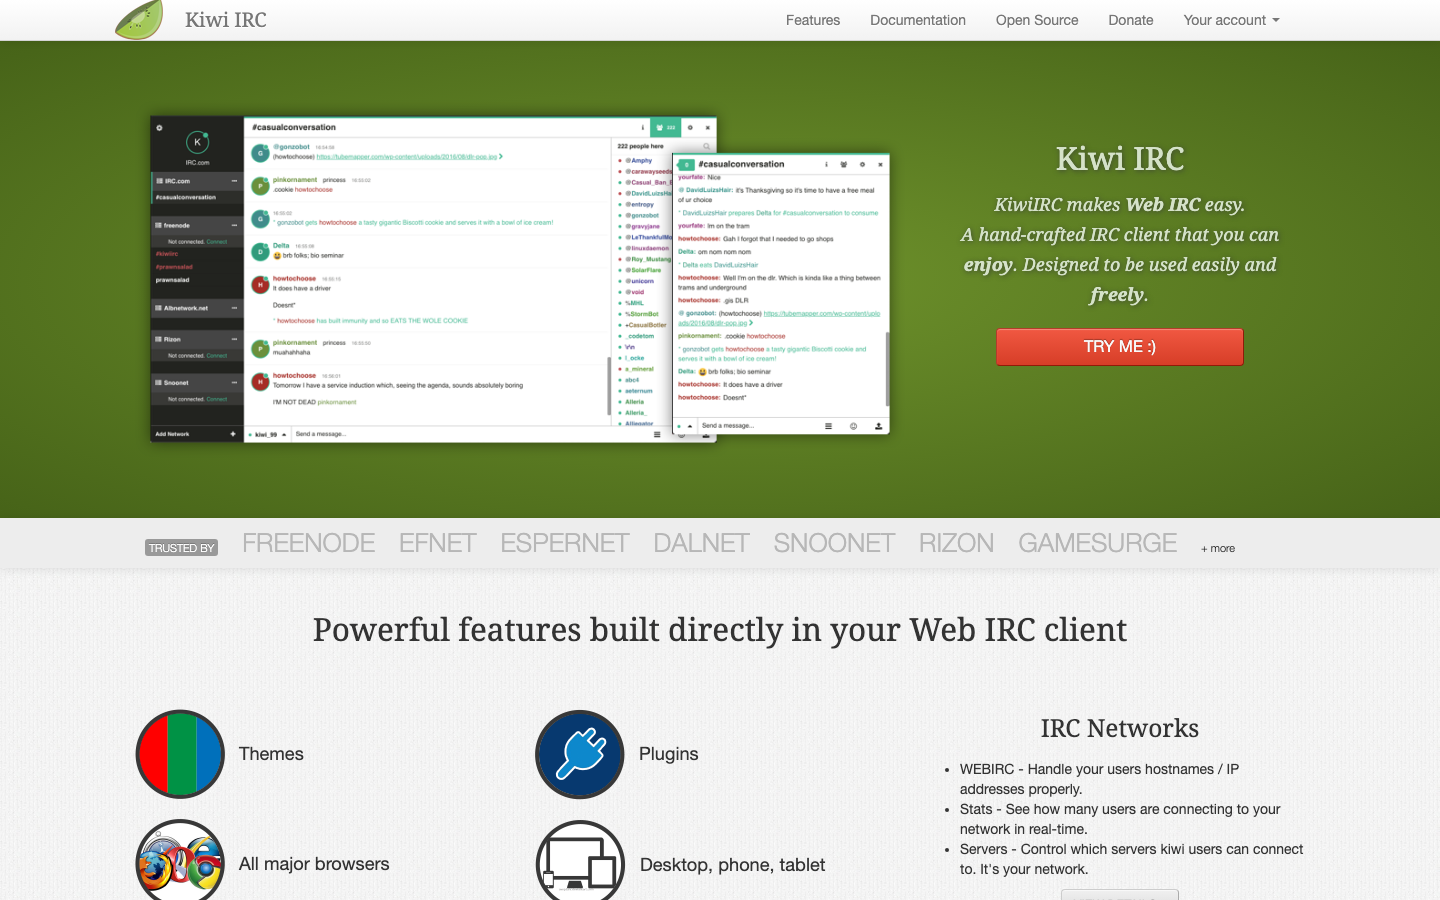Click the WEBIRC hostnames bullet text

point(1100,779)
